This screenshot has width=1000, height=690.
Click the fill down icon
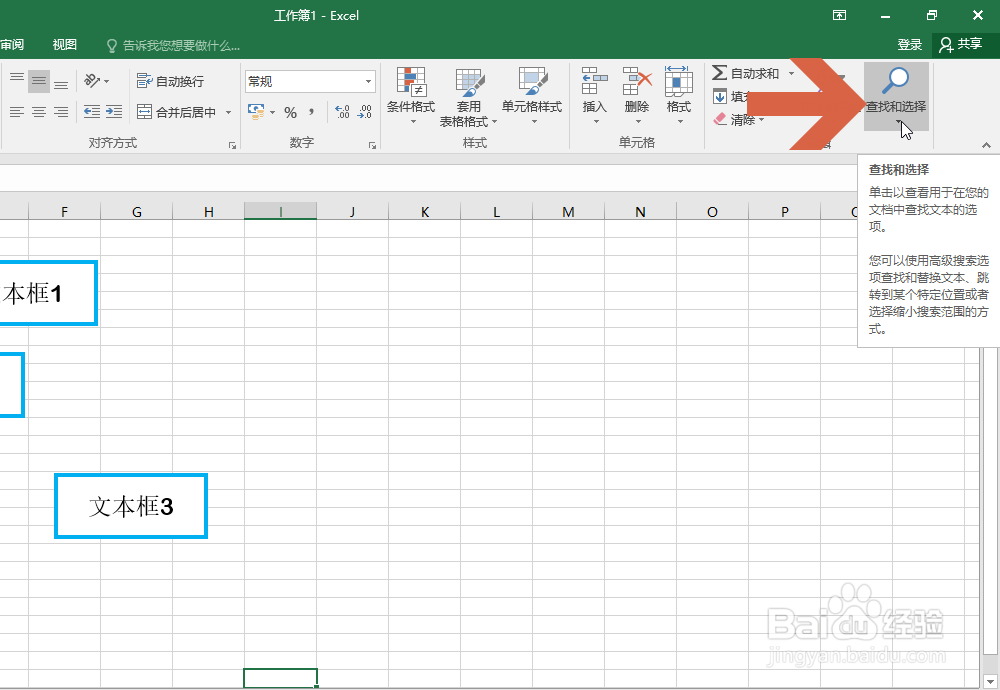720,97
